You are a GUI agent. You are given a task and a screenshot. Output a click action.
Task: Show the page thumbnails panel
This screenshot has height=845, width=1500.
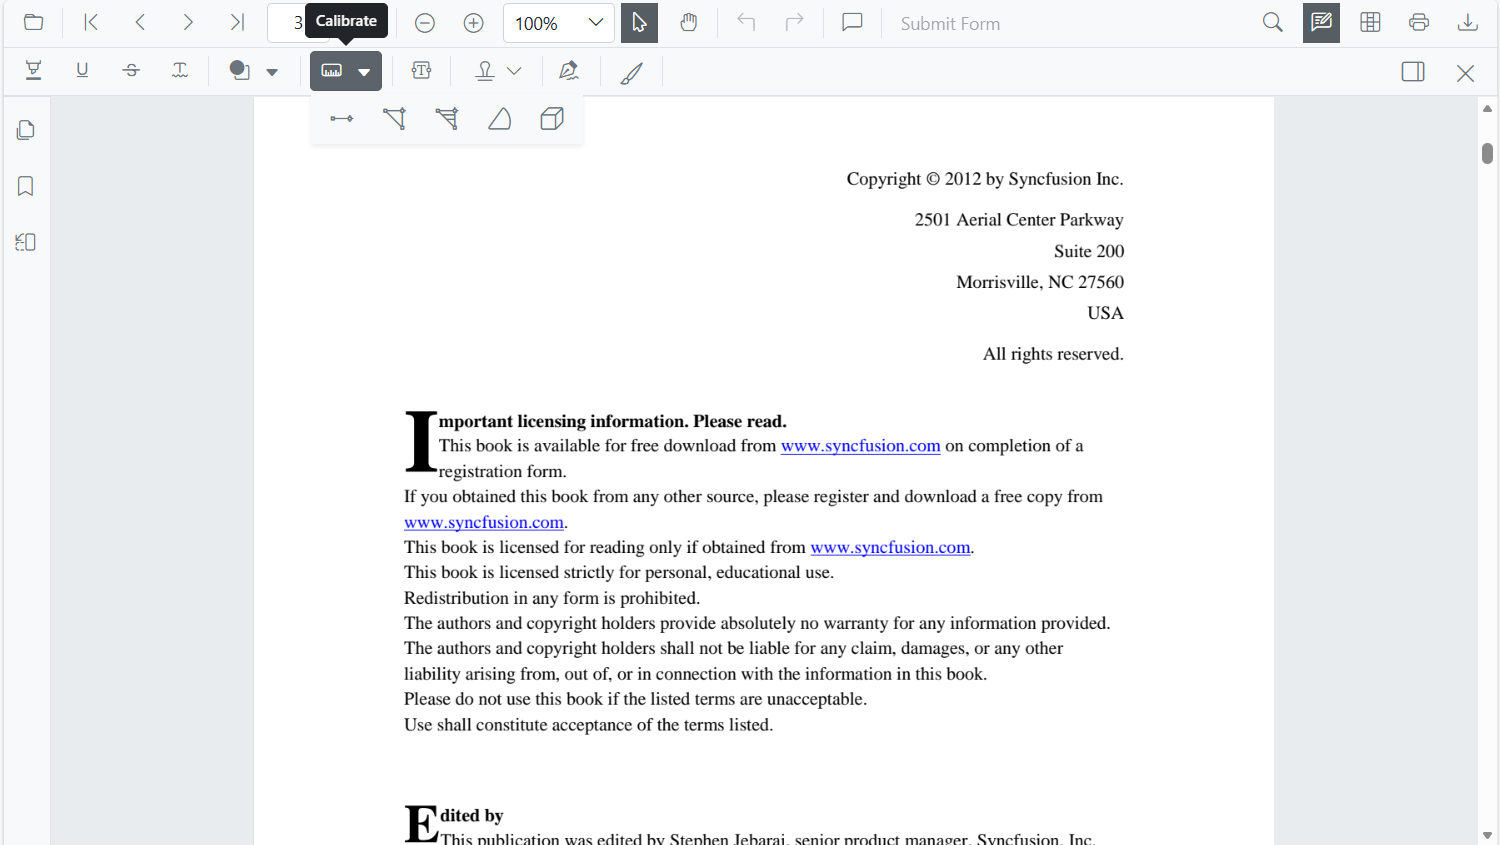pyautogui.click(x=26, y=130)
